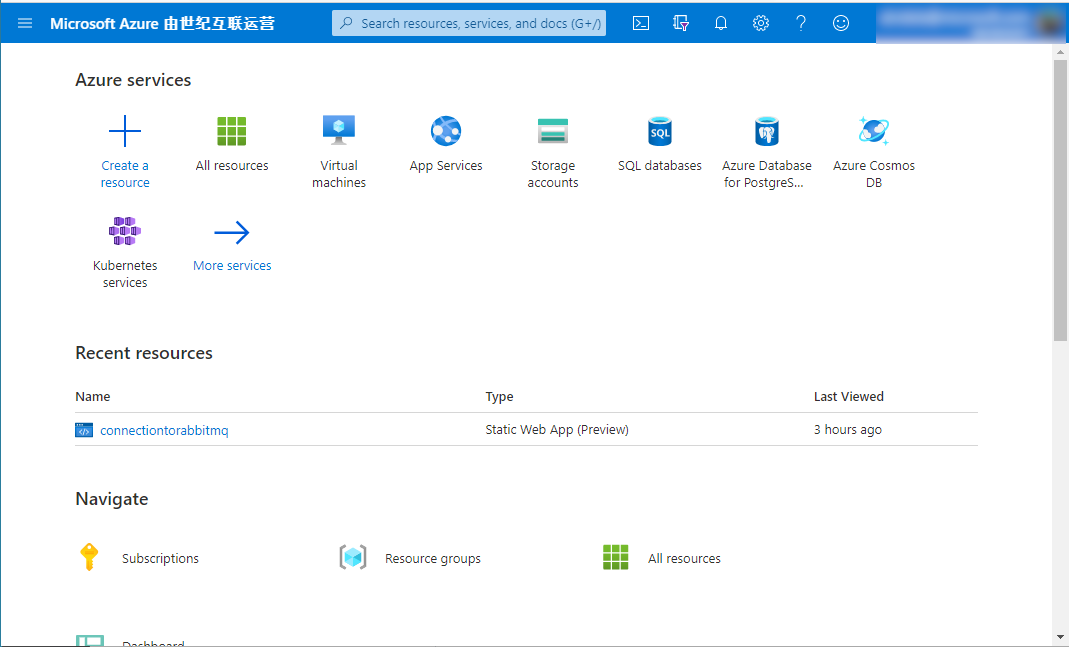Open Subscriptions in Navigate section
Screen dimensions: 1069x647
160,558
